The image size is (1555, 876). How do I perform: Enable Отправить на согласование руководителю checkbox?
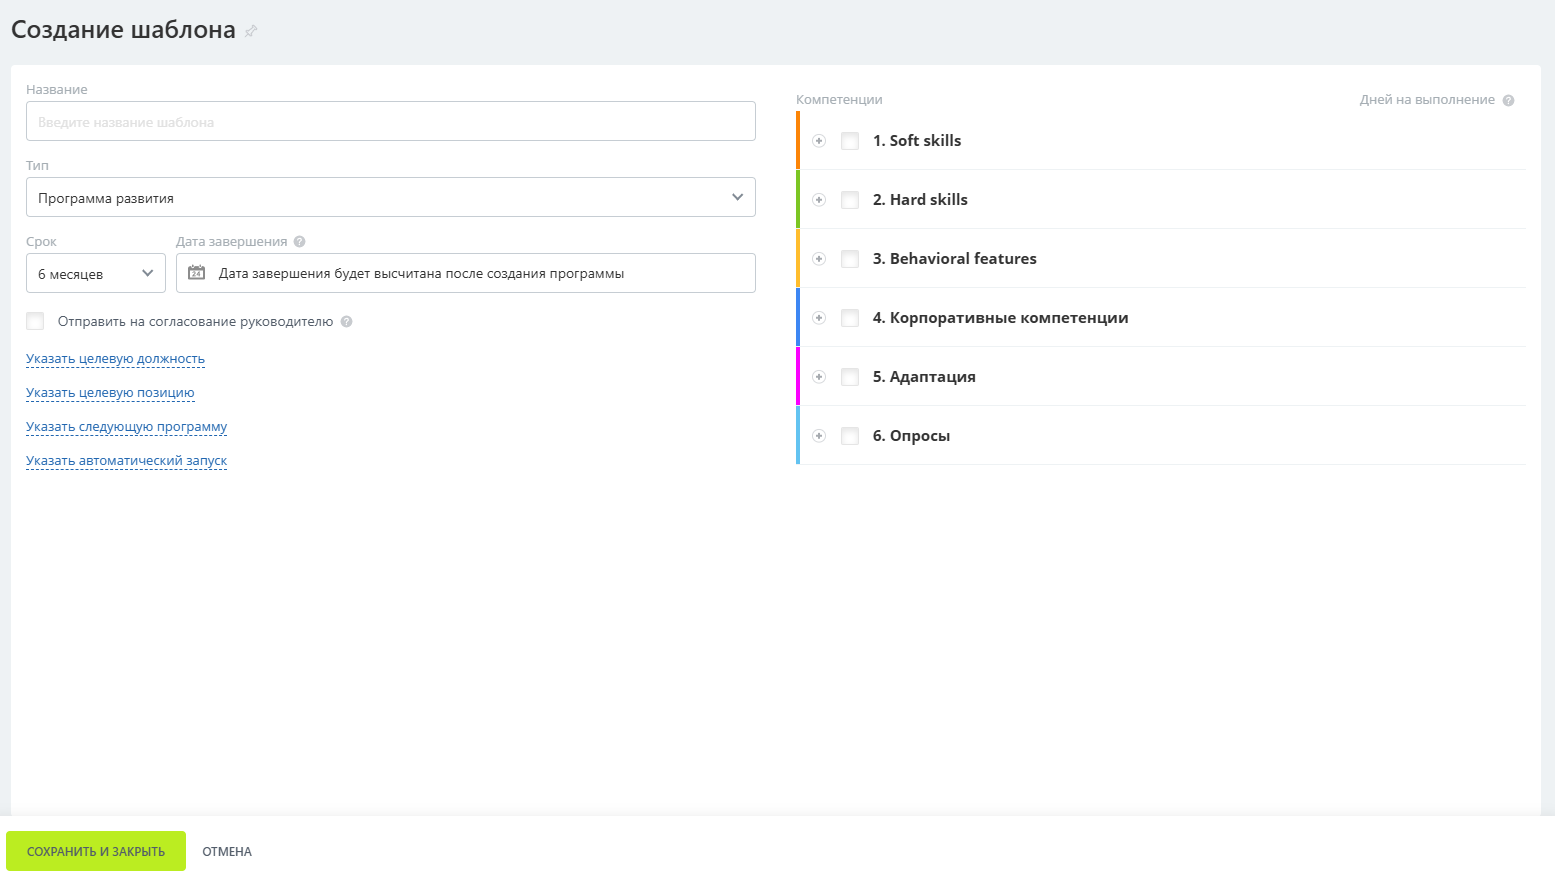pos(35,321)
